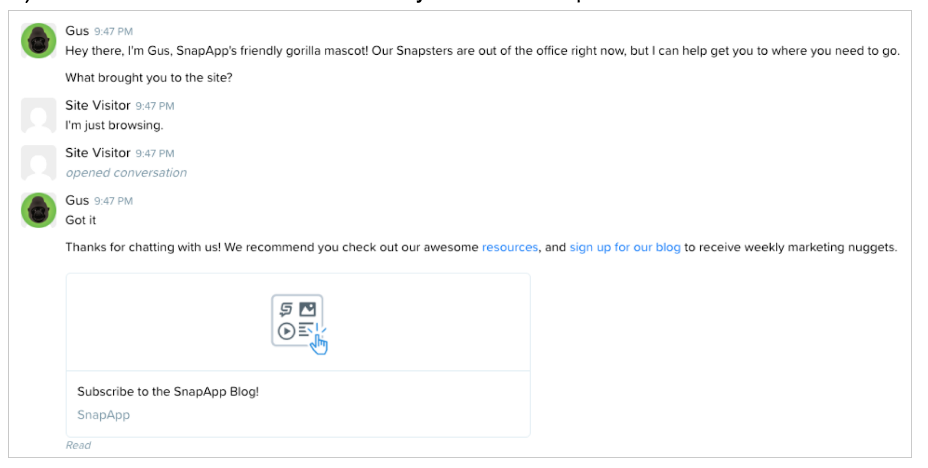This screenshot has width=928, height=468.
Task: Click first 'Site Visitor' sender name
Action: click(x=98, y=105)
